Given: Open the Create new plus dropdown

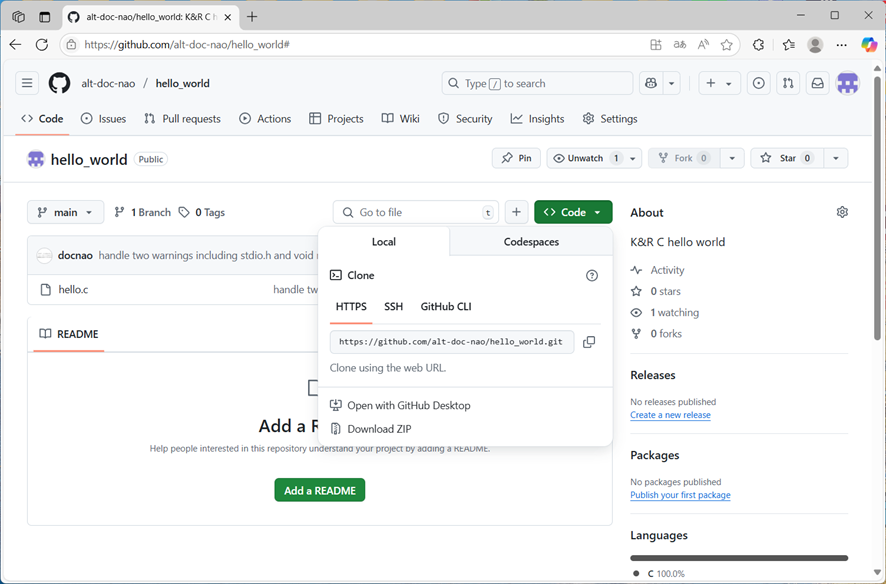Looking at the screenshot, I should (x=719, y=84).
